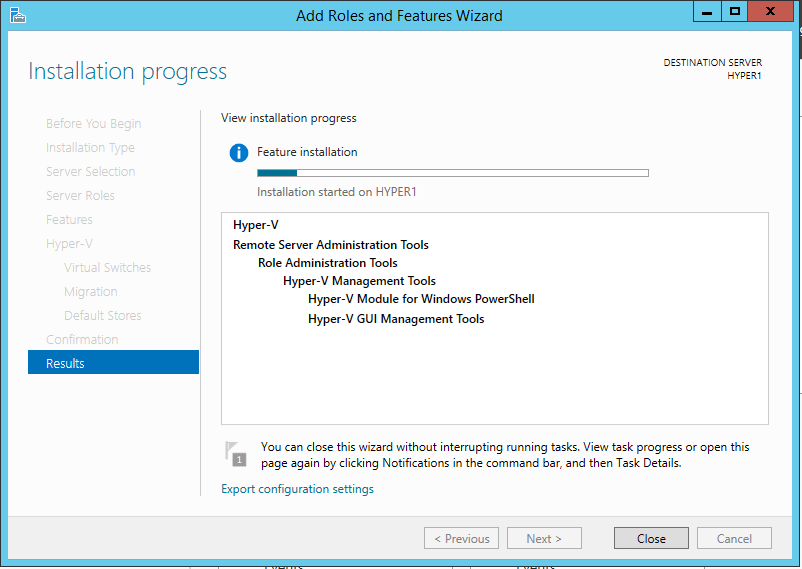Minimize the wizard window
Viewport: 802px width, 569px height.
click(x=707, y=11)
